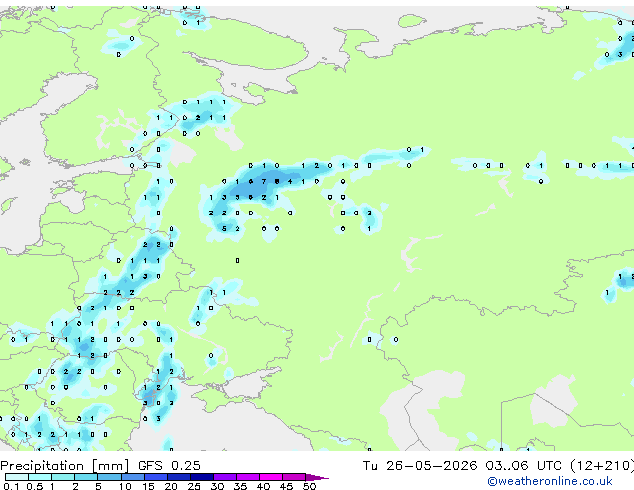Screen dimensions: 634x490
Task: Click the '10' legend scale label
Action: (125, 486)
